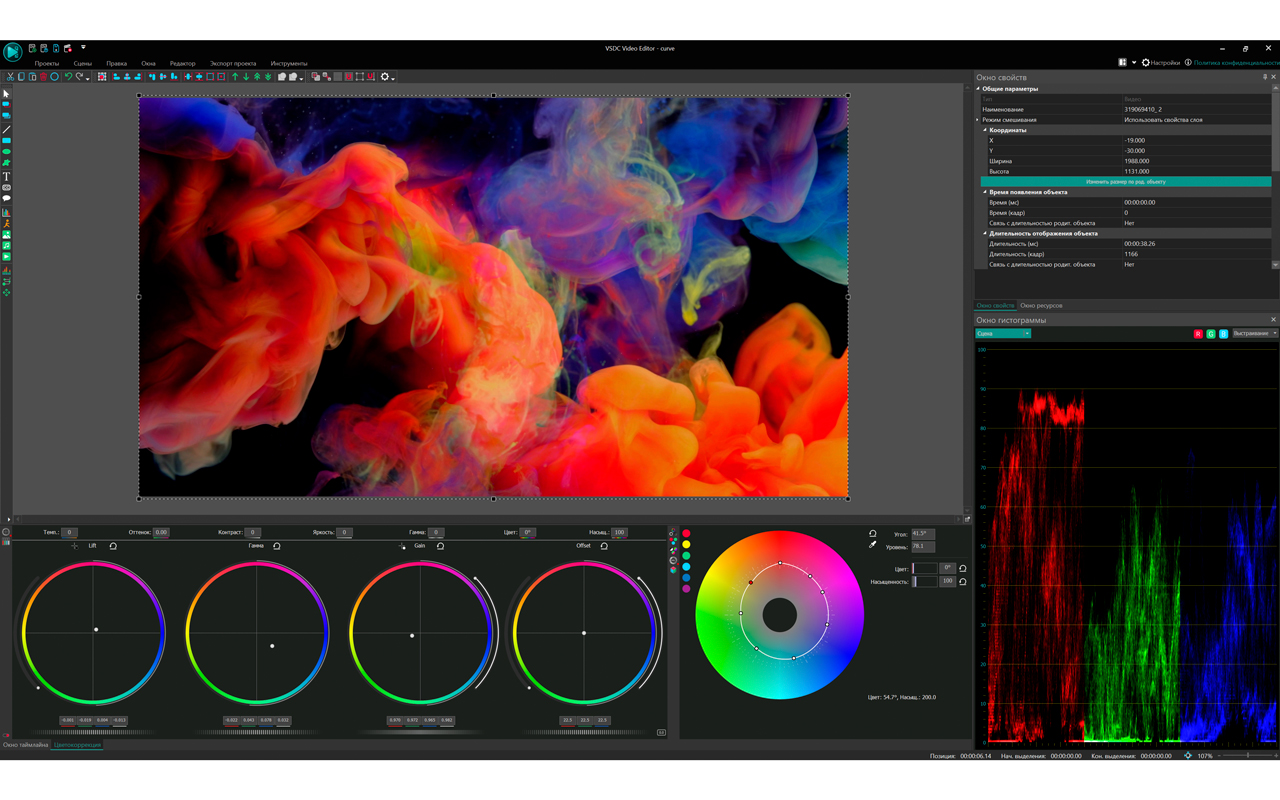Open the Сцены menu

click(83, 63)
